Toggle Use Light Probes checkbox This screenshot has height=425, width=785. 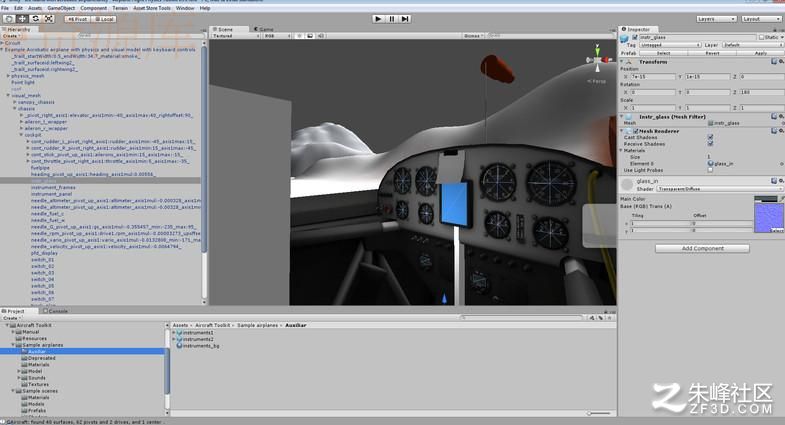[x=710, y=170]
